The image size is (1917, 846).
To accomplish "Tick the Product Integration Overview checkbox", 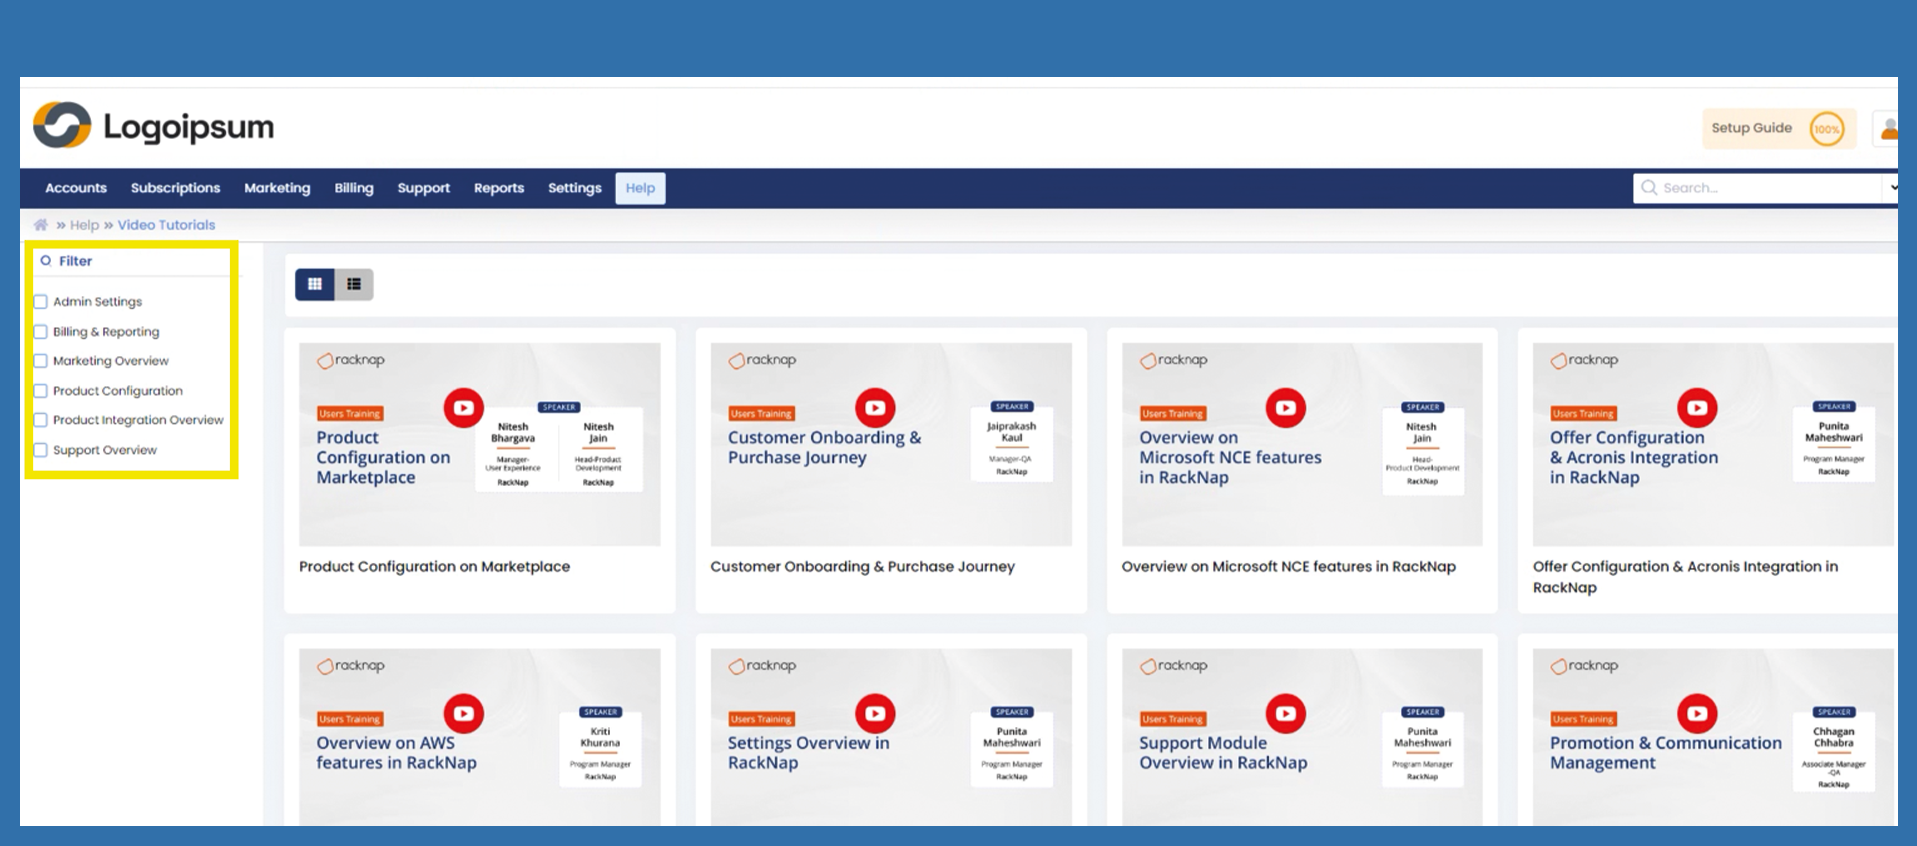I will point(41,420).
